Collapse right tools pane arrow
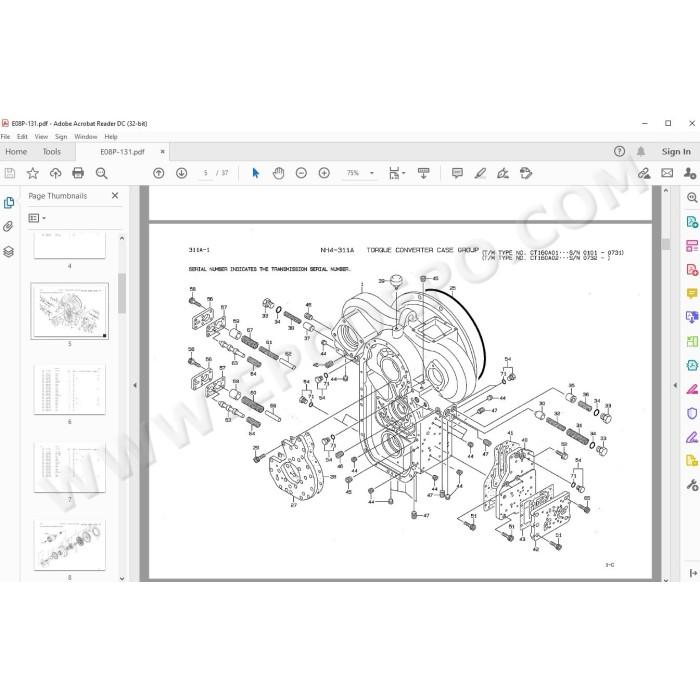Image resolution: width=700 pixels, height=700 pixels. (675, 385)
